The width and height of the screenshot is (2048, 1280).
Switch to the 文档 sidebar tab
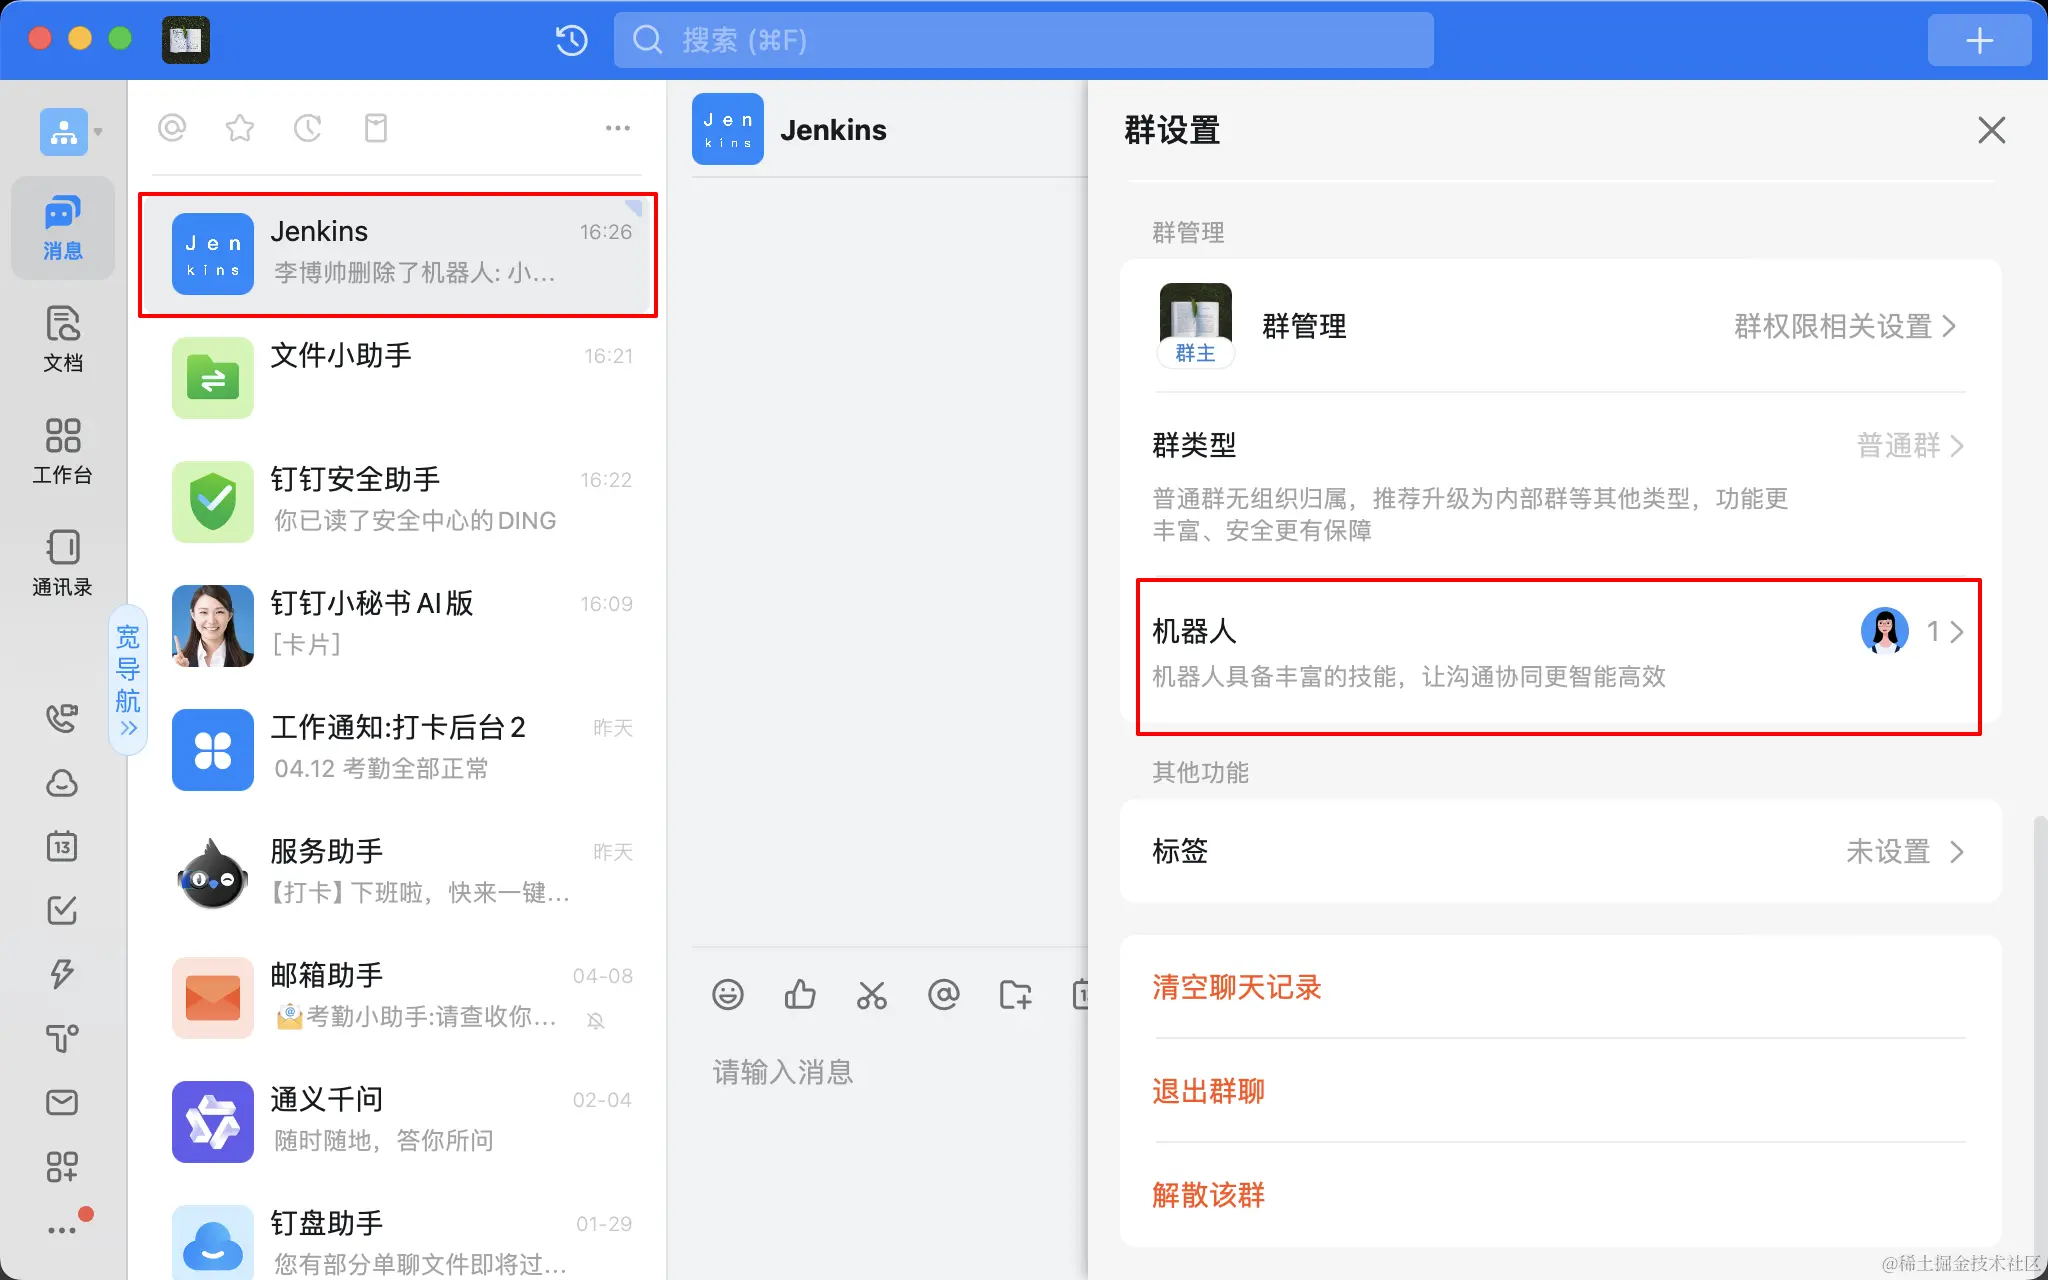[62, 339]
